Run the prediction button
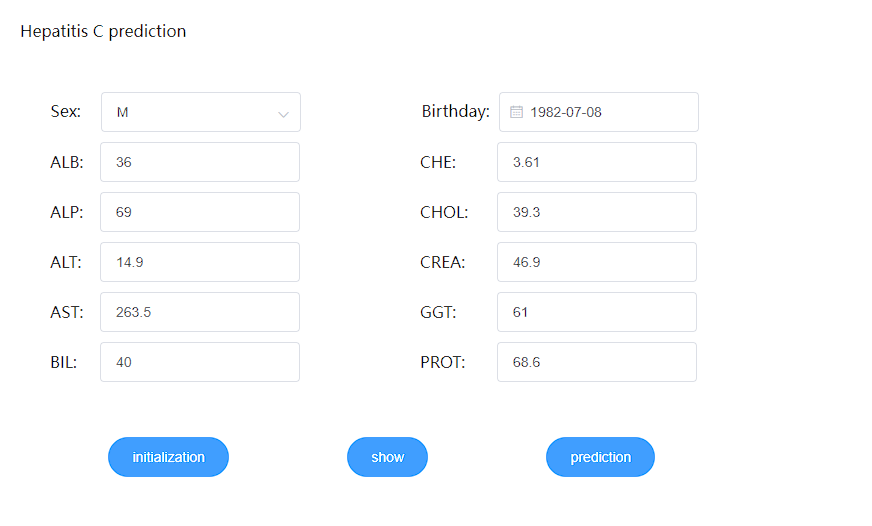The height and width of the screenshot is (526, 872). [x=600, y=457]
